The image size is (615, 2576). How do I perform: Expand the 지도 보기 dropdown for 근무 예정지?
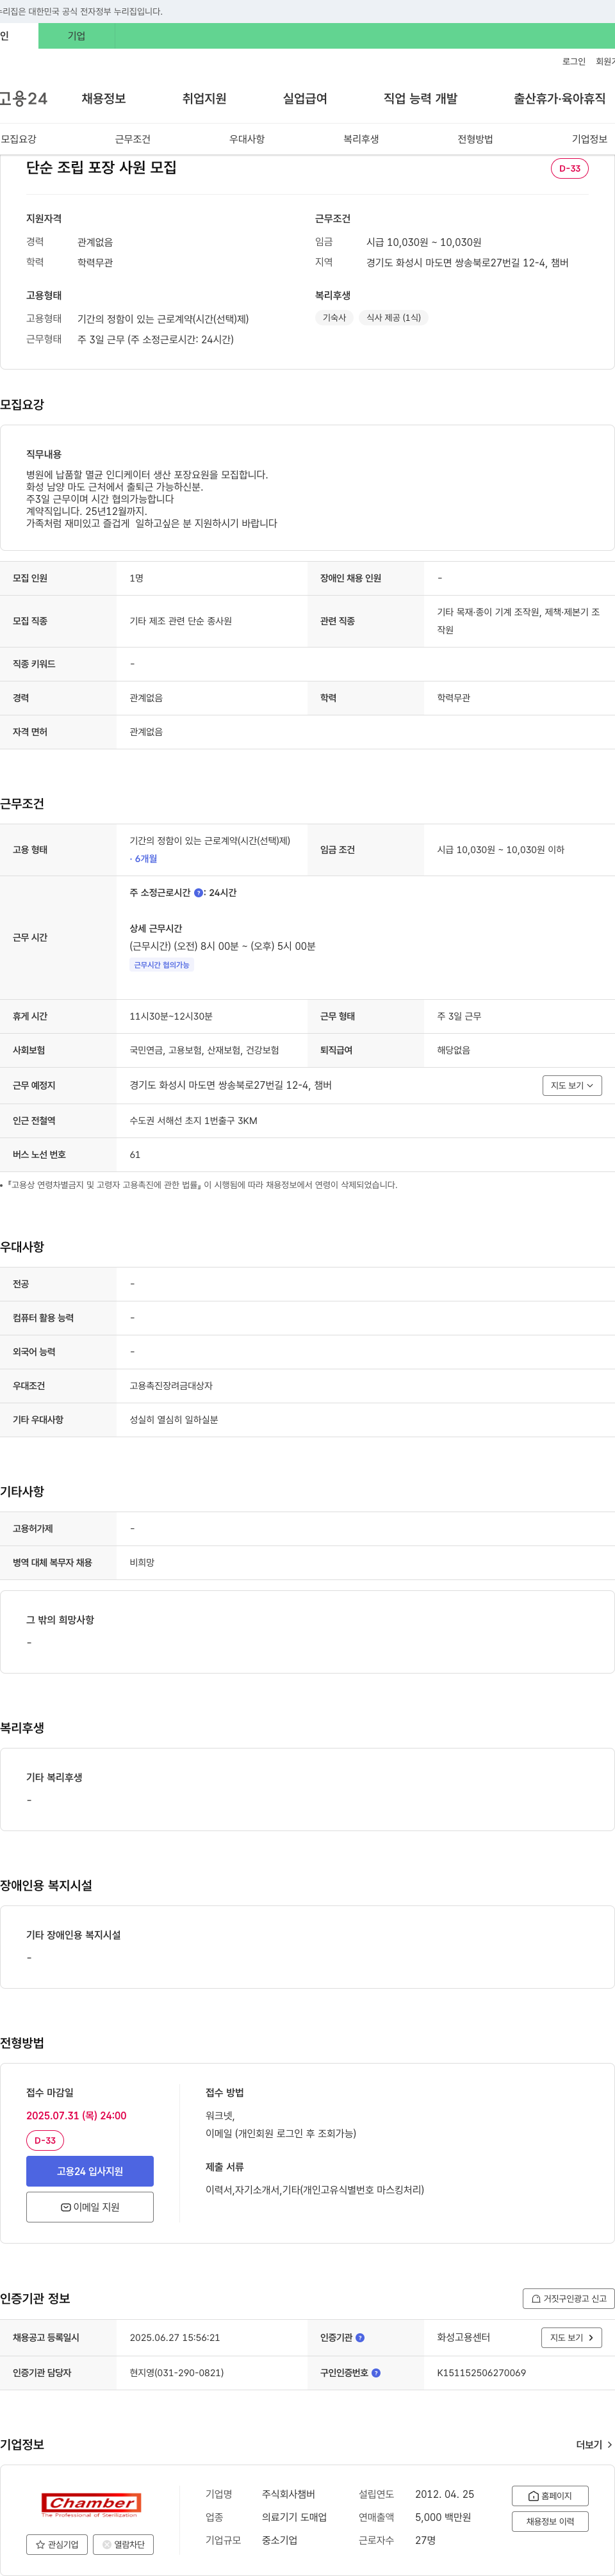[572, 1085]
